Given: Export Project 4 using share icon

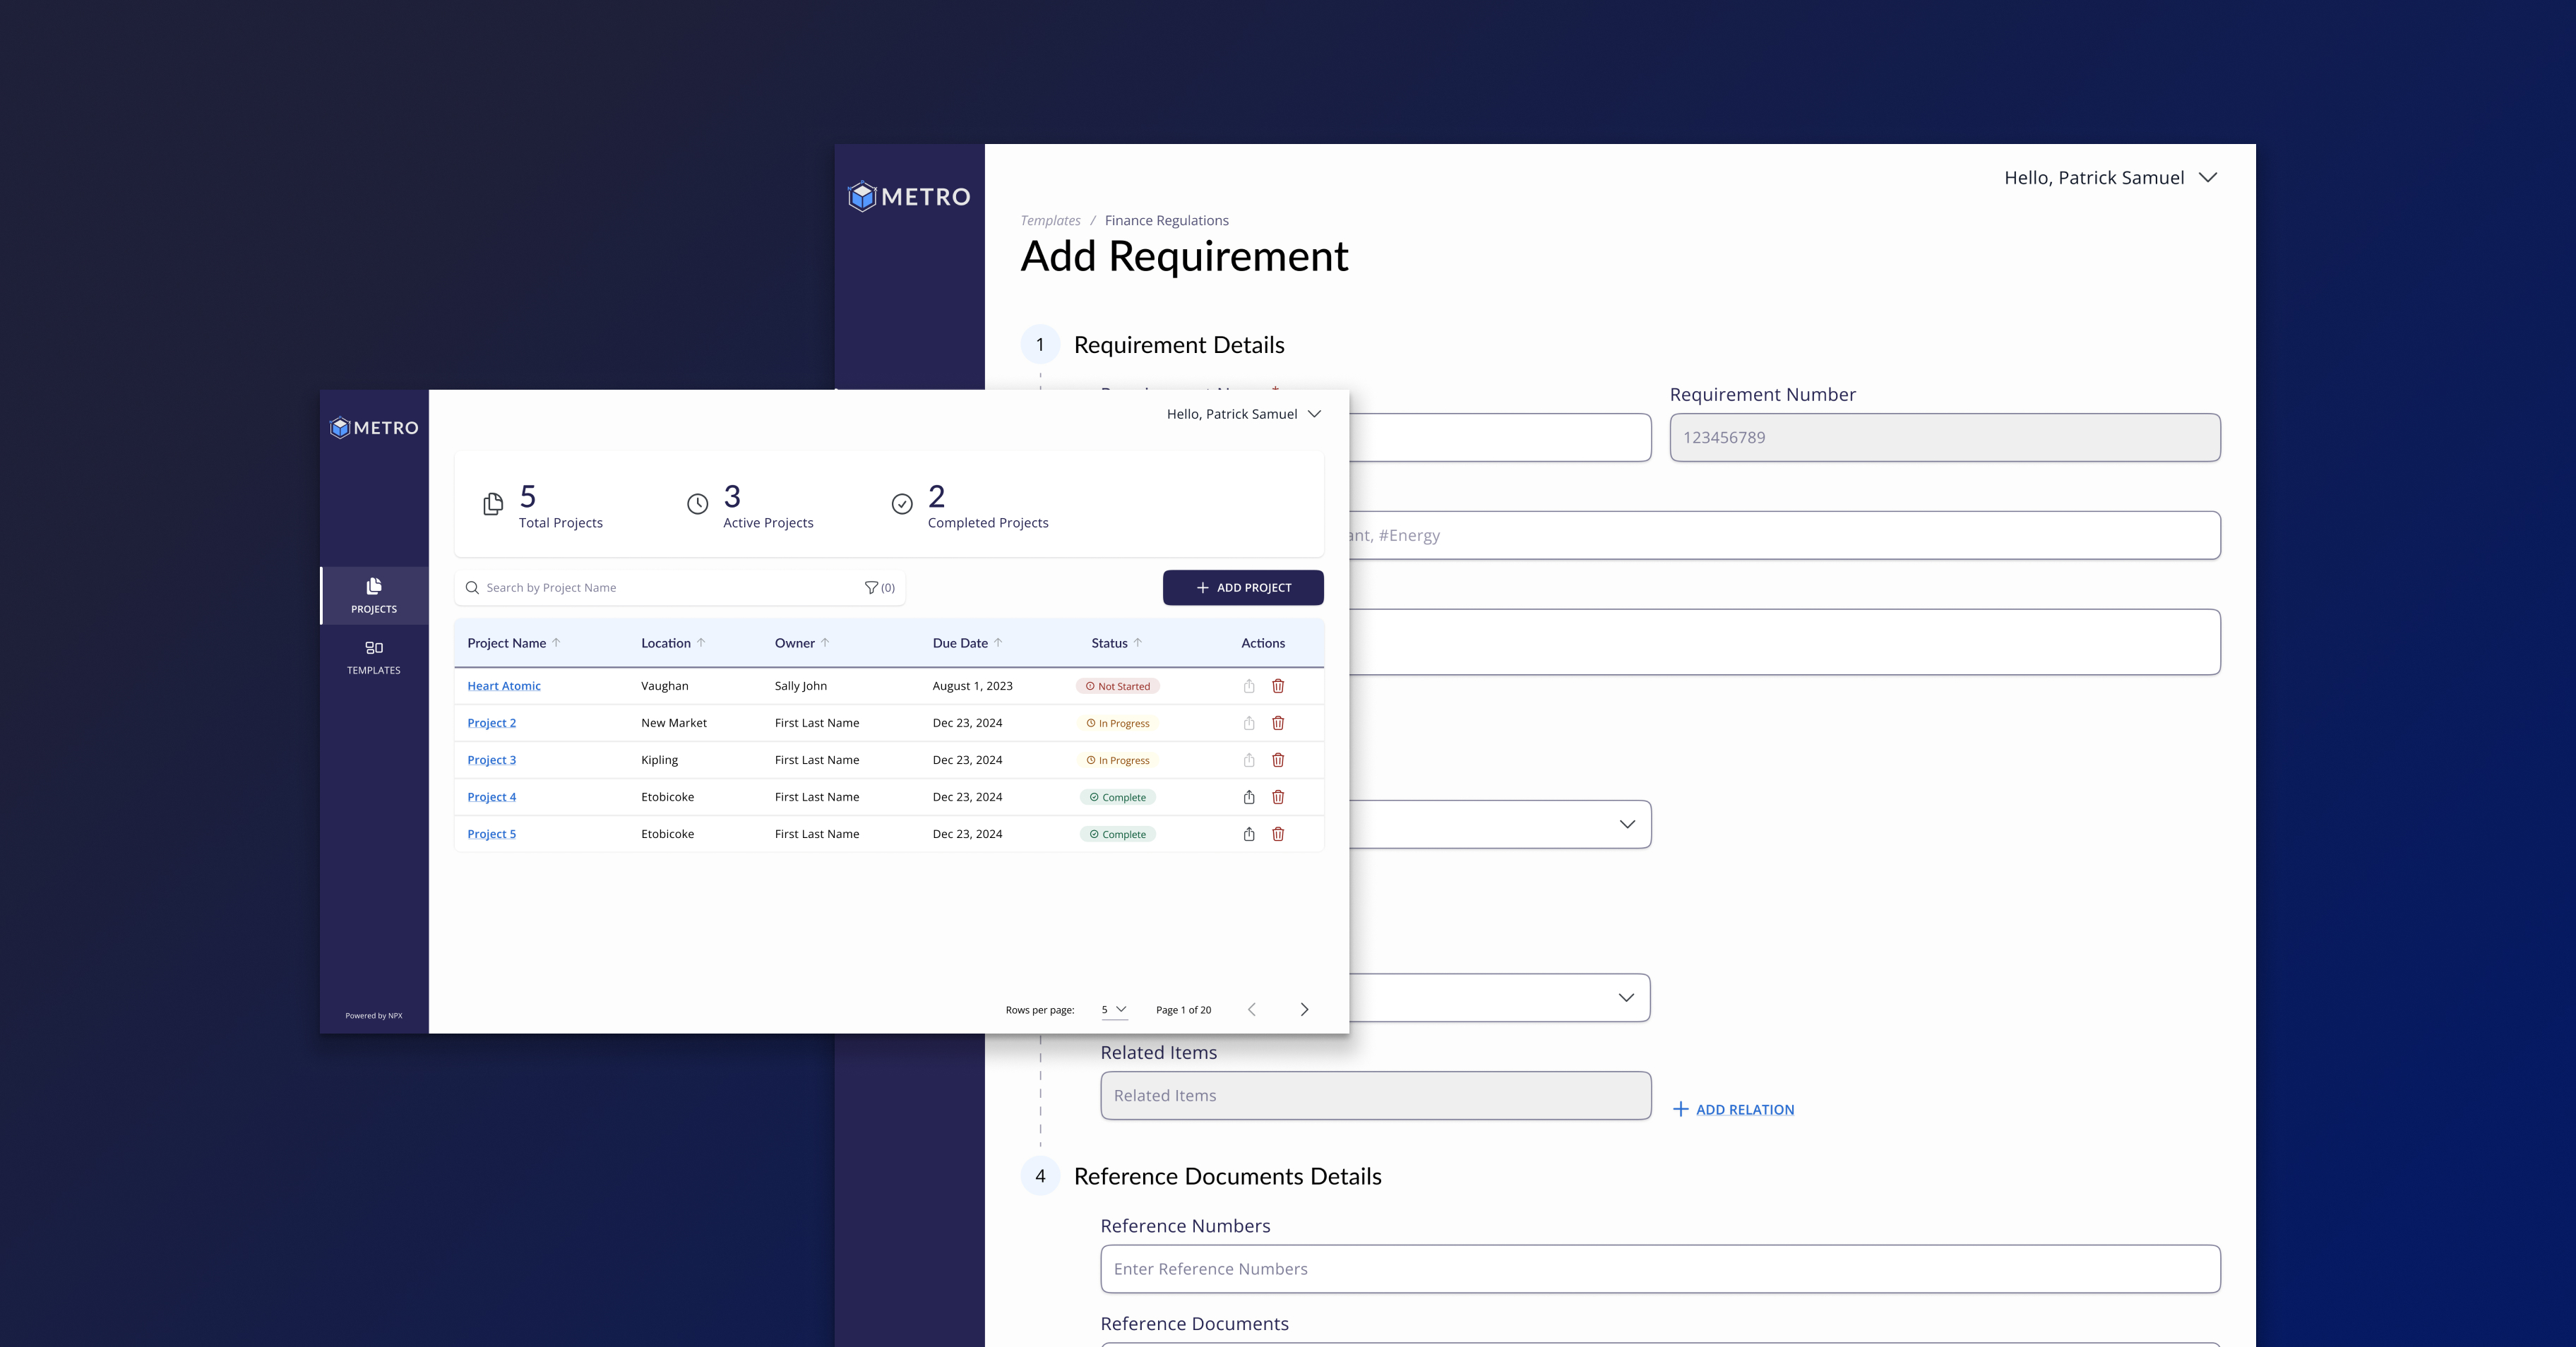Looking at the screenshot, I should 1249,797.
